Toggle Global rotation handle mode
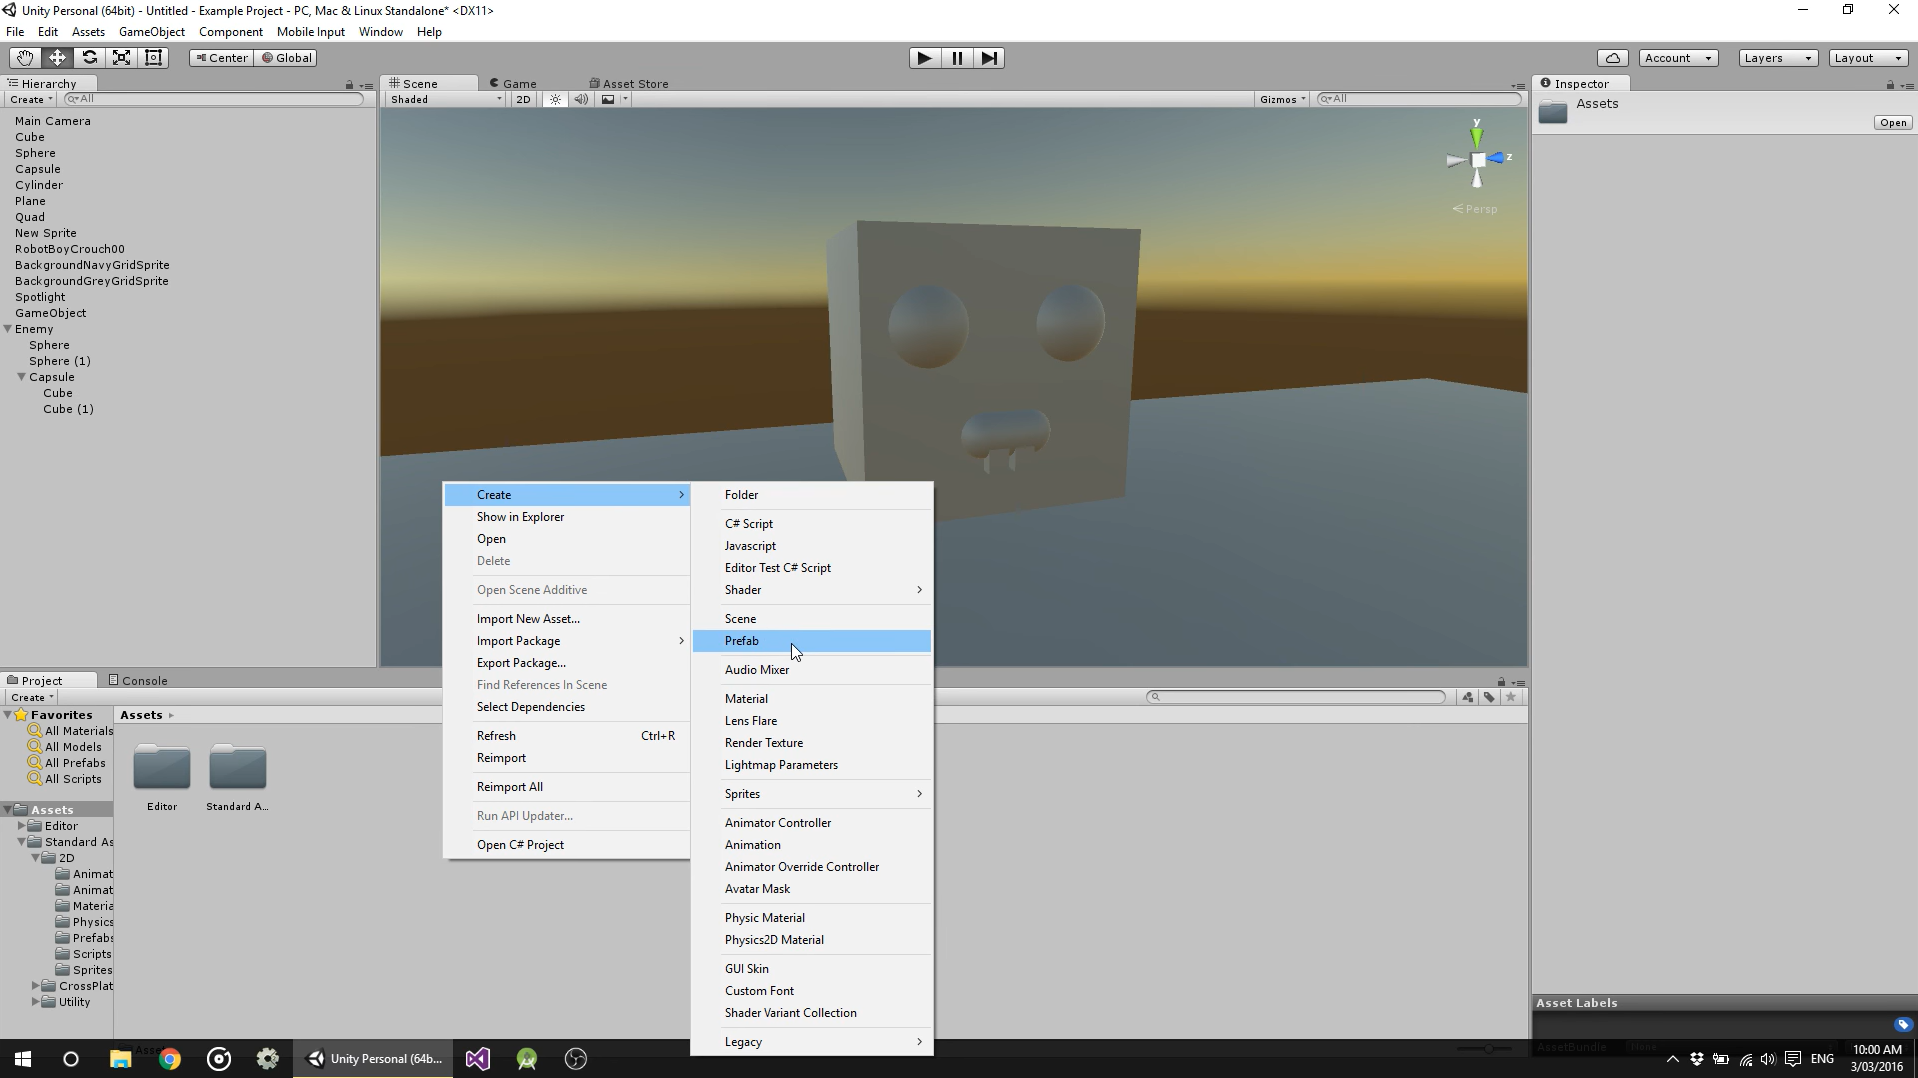 click(287, 58)
